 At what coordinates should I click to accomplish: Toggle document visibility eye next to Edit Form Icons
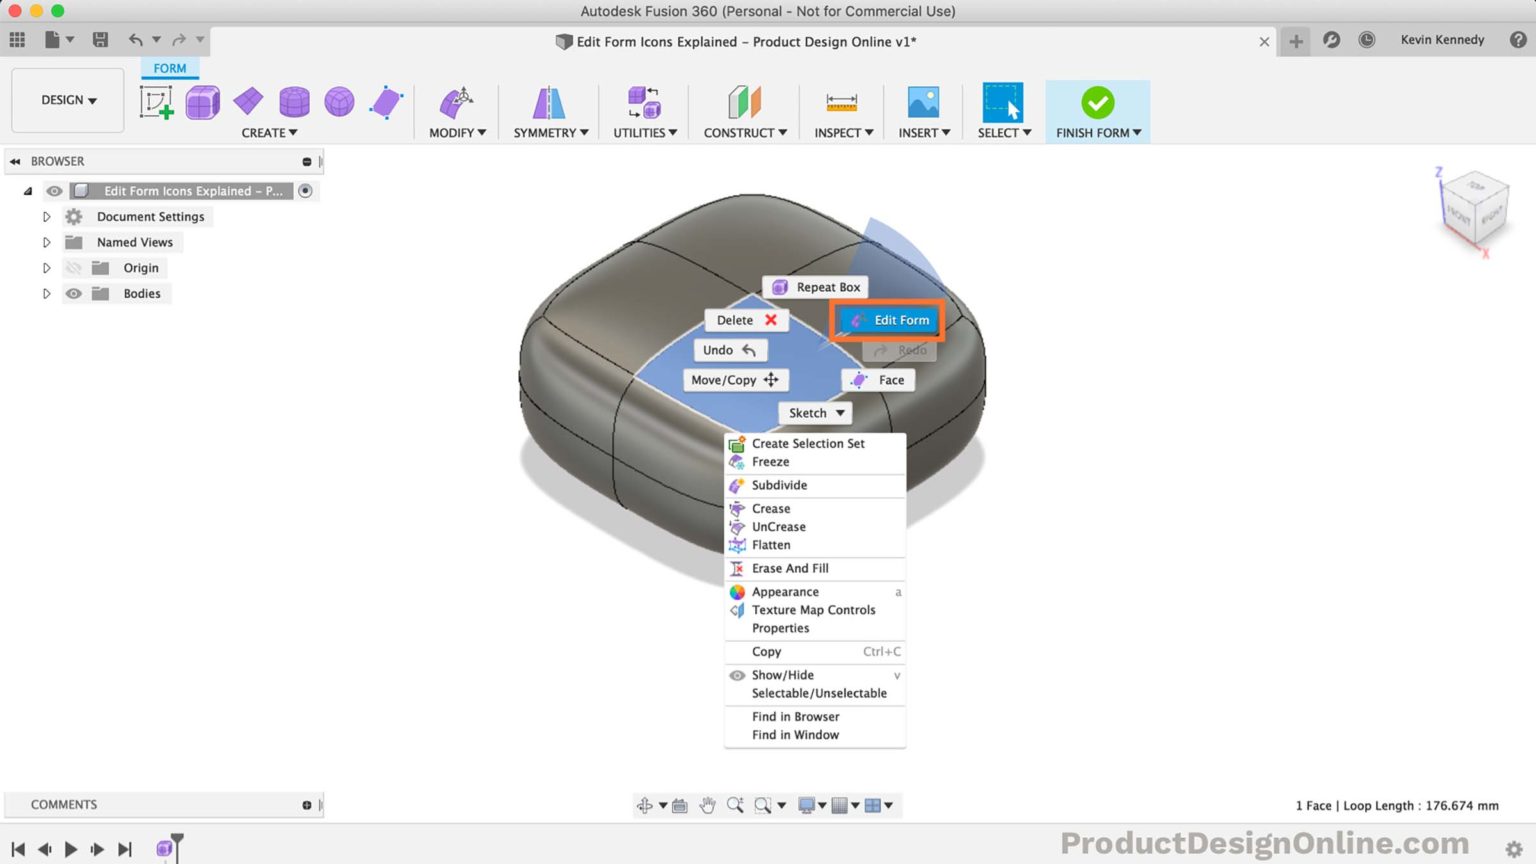[54, 190]
